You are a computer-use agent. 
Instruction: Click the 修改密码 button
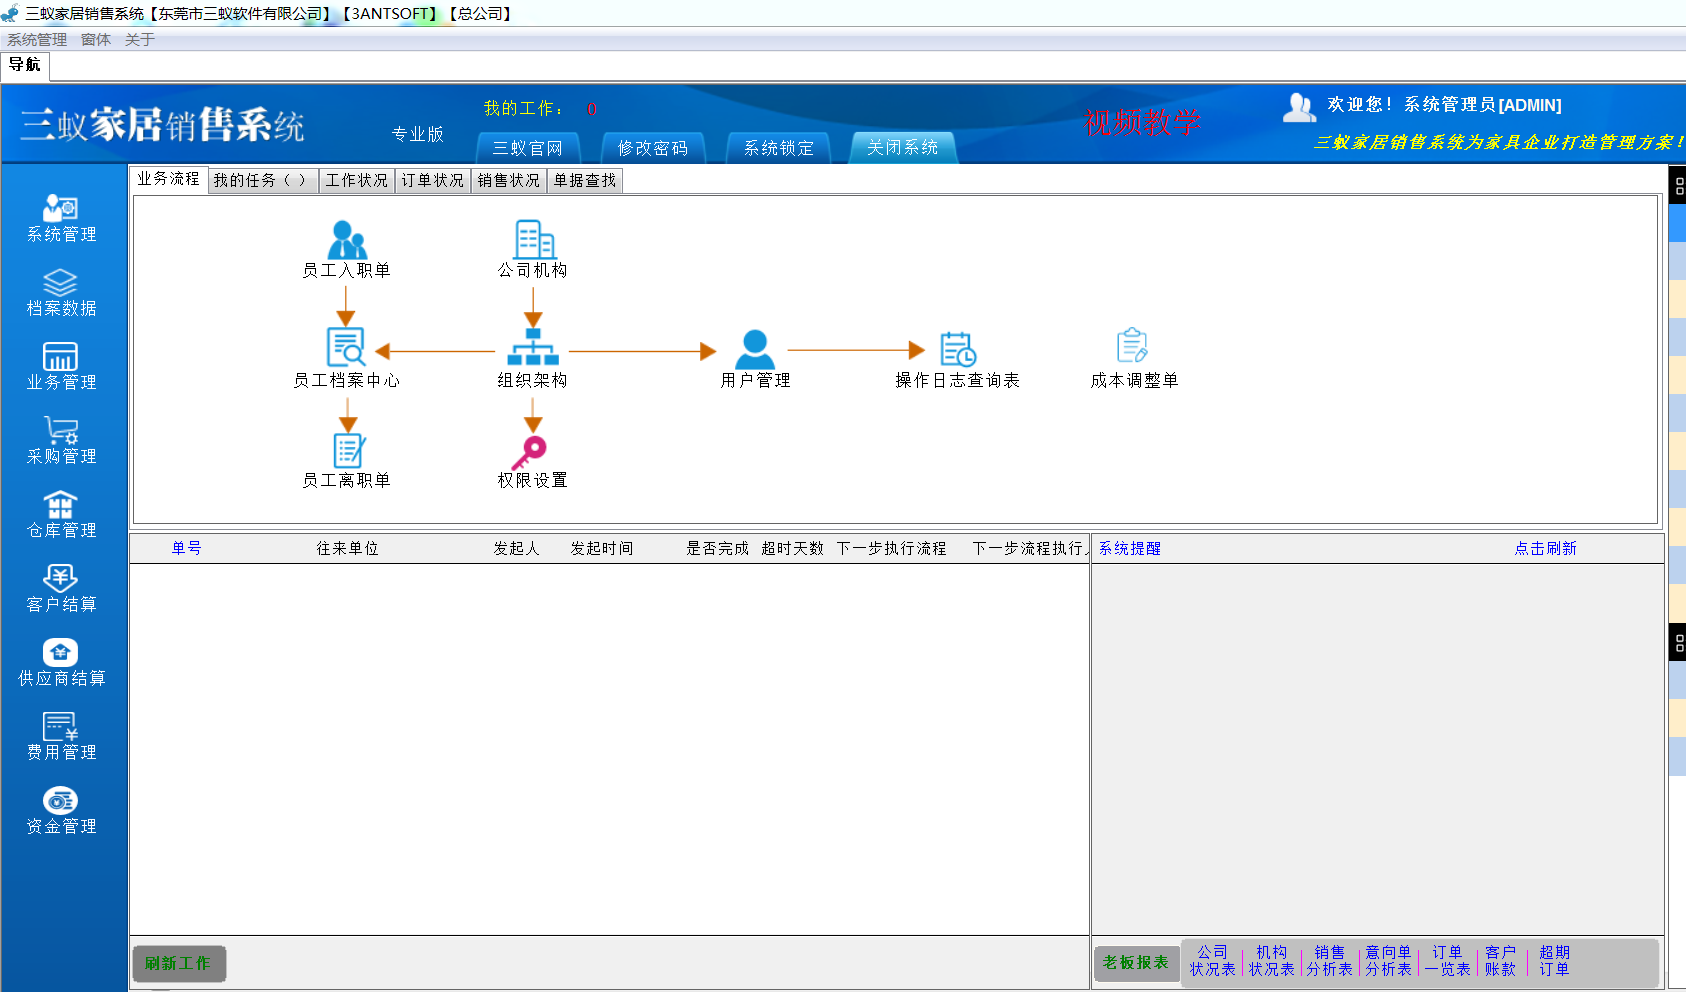point(653,148)
